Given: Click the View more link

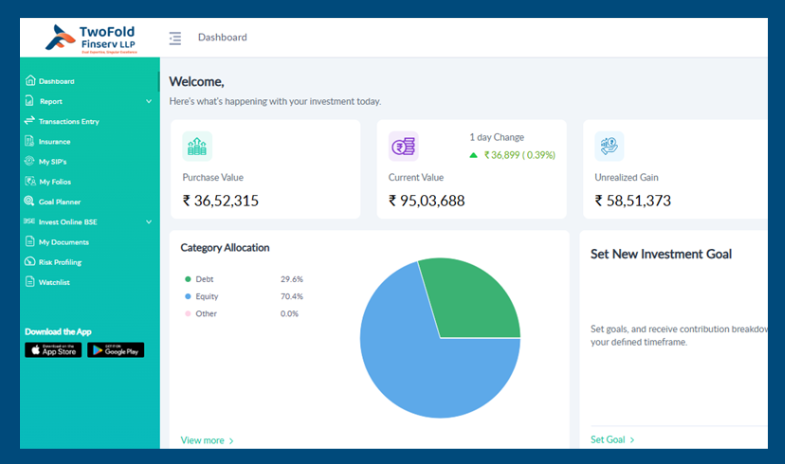Looking at the screenshot, I should pyautogui.click(x=207, y=440).
